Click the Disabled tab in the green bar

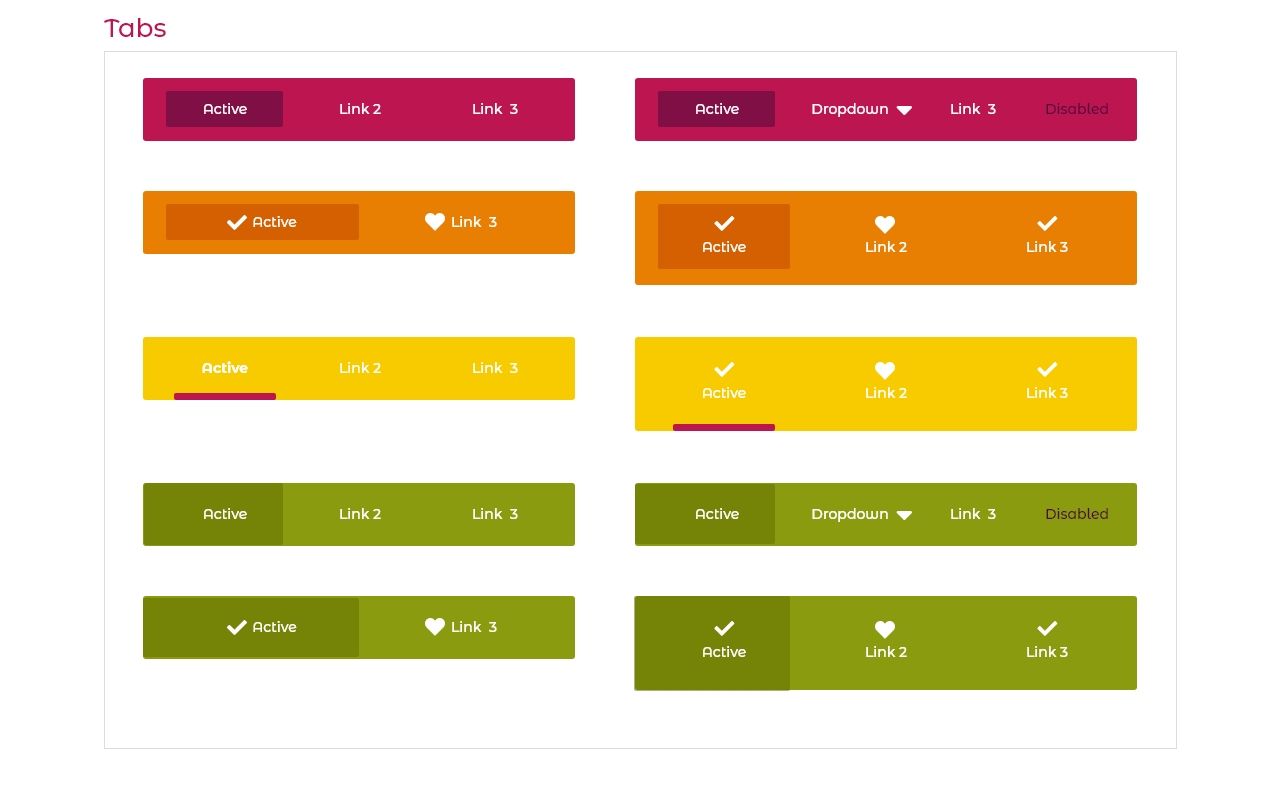coord(1076,514)
